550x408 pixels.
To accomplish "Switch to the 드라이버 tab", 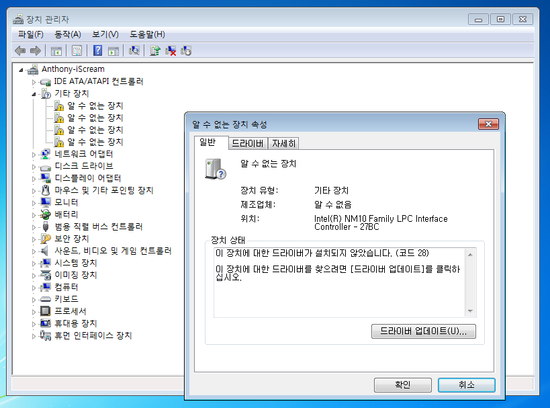I will tap(248, 143).
